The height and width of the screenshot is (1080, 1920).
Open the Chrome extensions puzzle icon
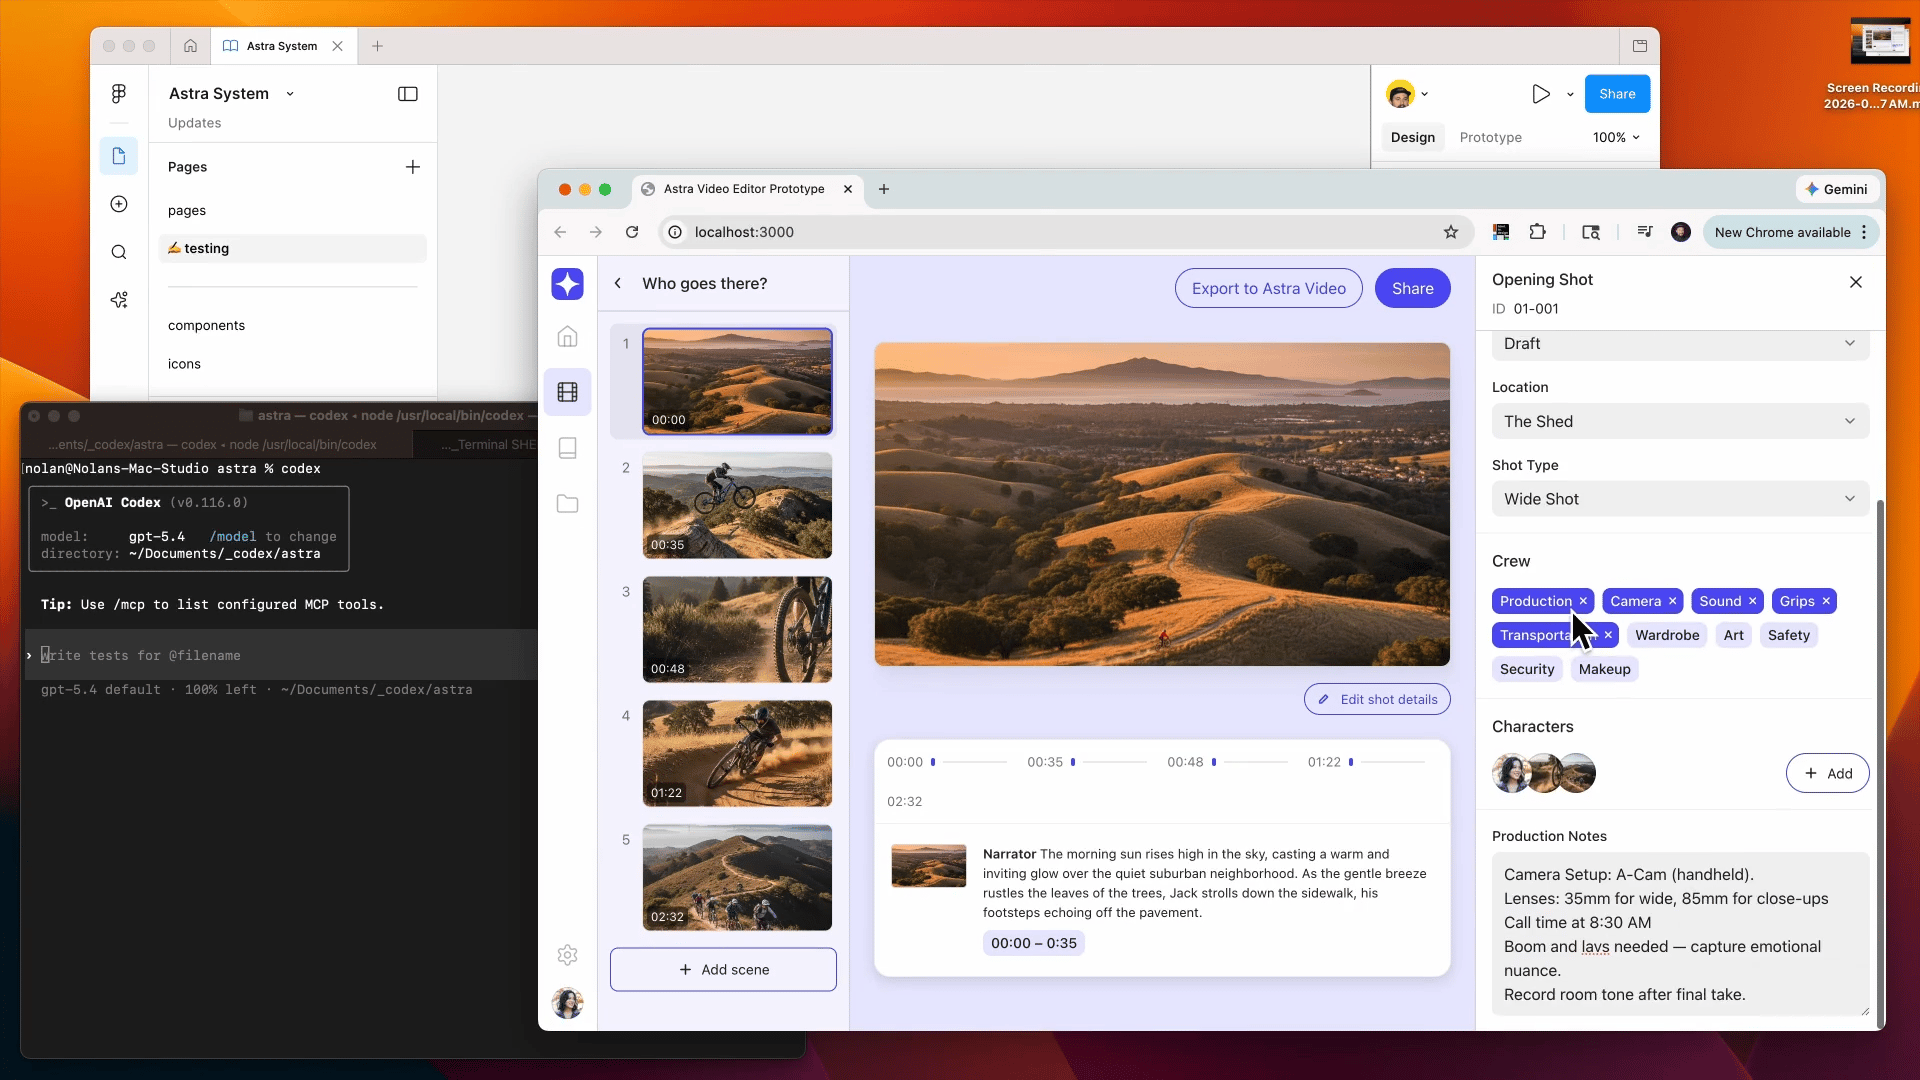pyautogui.click(x=1537, y=232)
